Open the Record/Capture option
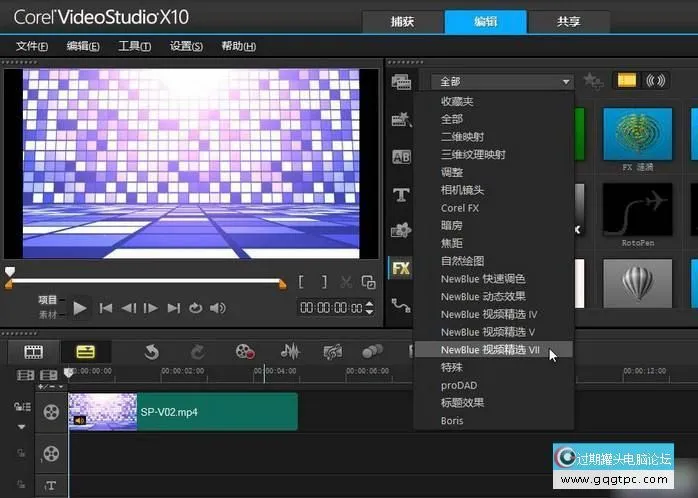The height and width of the screenshot is (498, 698). click(245, 352)
